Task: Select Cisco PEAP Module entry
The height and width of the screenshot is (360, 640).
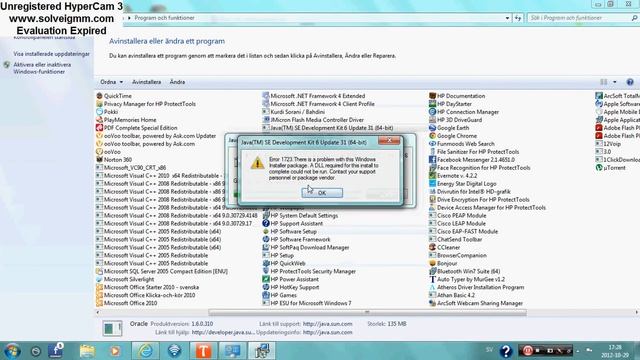Action: click(458, 216)
